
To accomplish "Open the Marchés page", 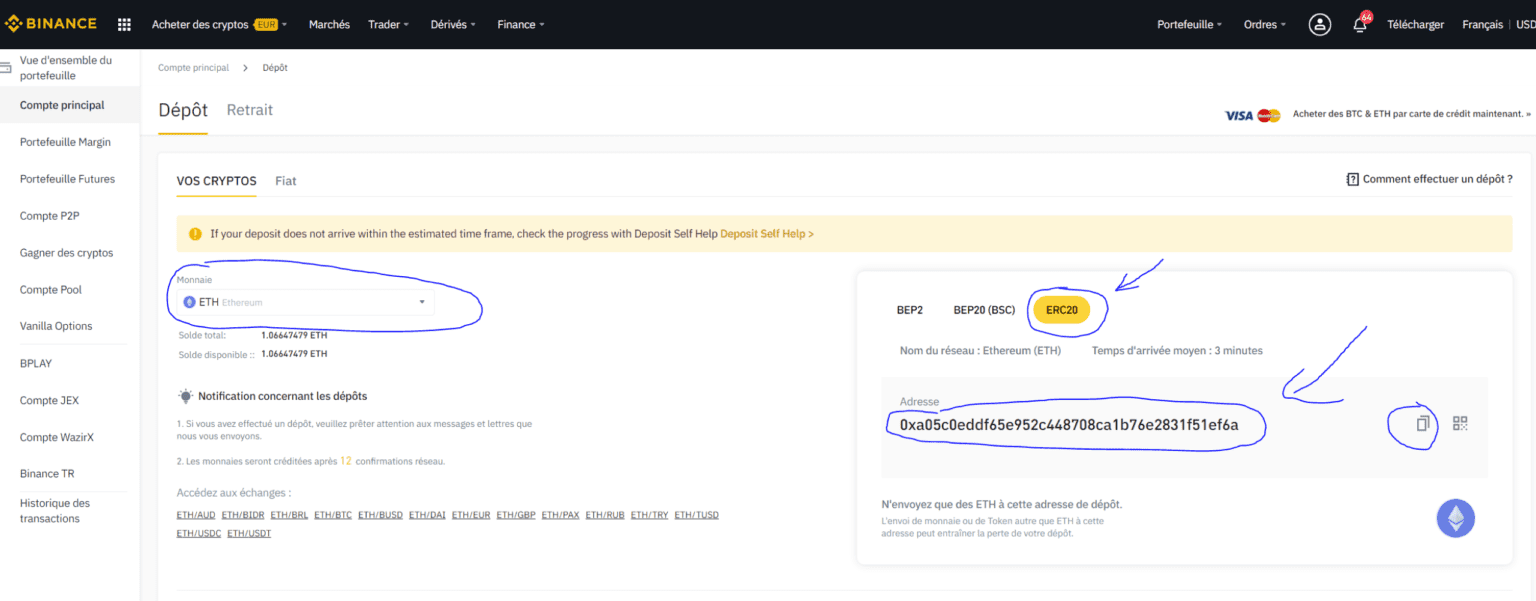I will (x=329, y=24).
